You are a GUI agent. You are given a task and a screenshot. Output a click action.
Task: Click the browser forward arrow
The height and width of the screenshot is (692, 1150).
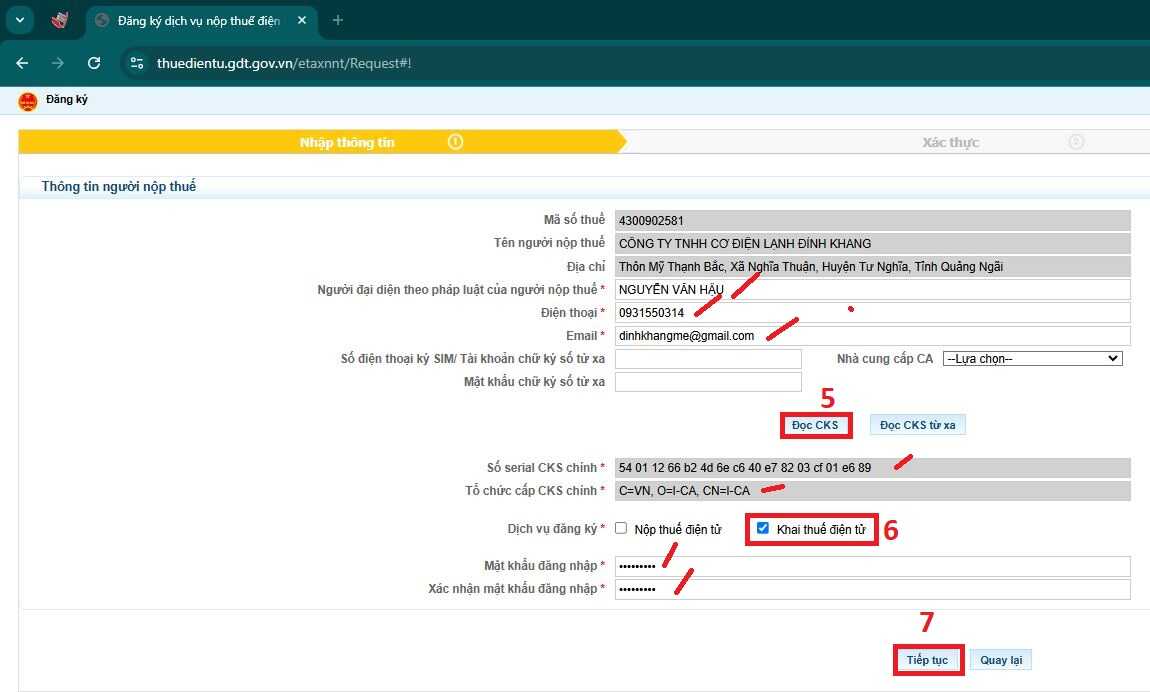(57, 63)
